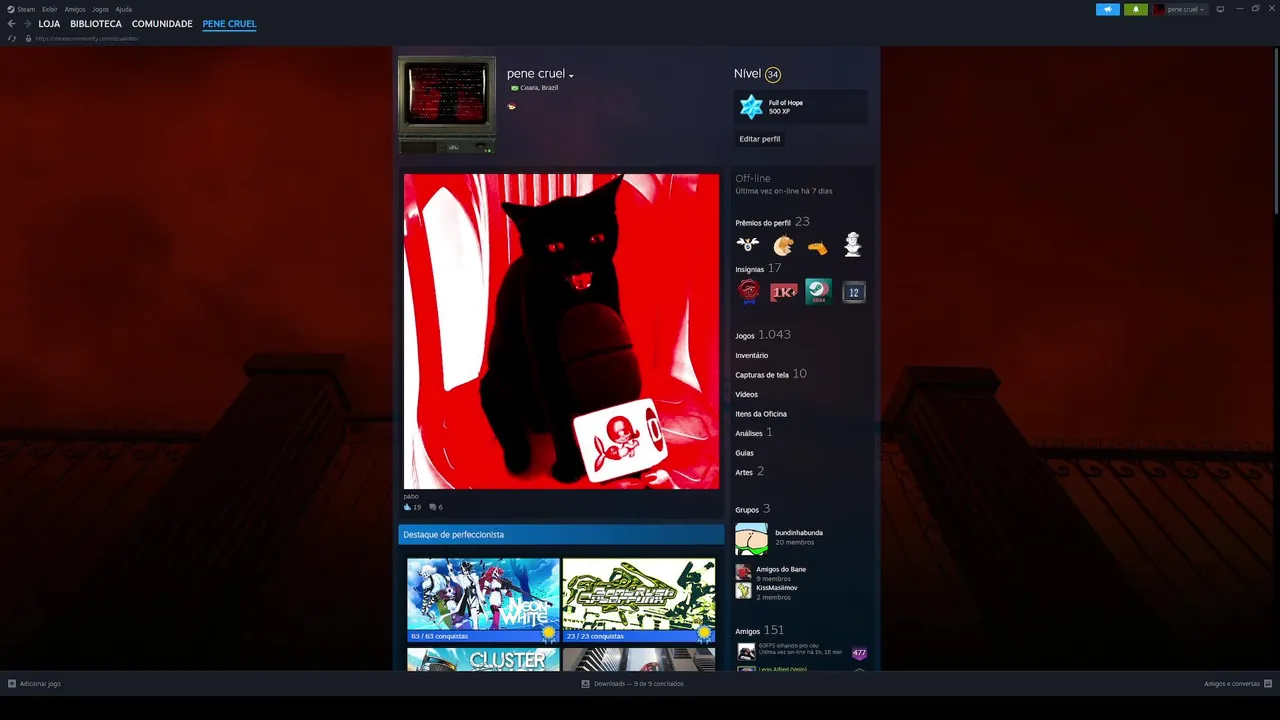Open the Artes link

744,472
